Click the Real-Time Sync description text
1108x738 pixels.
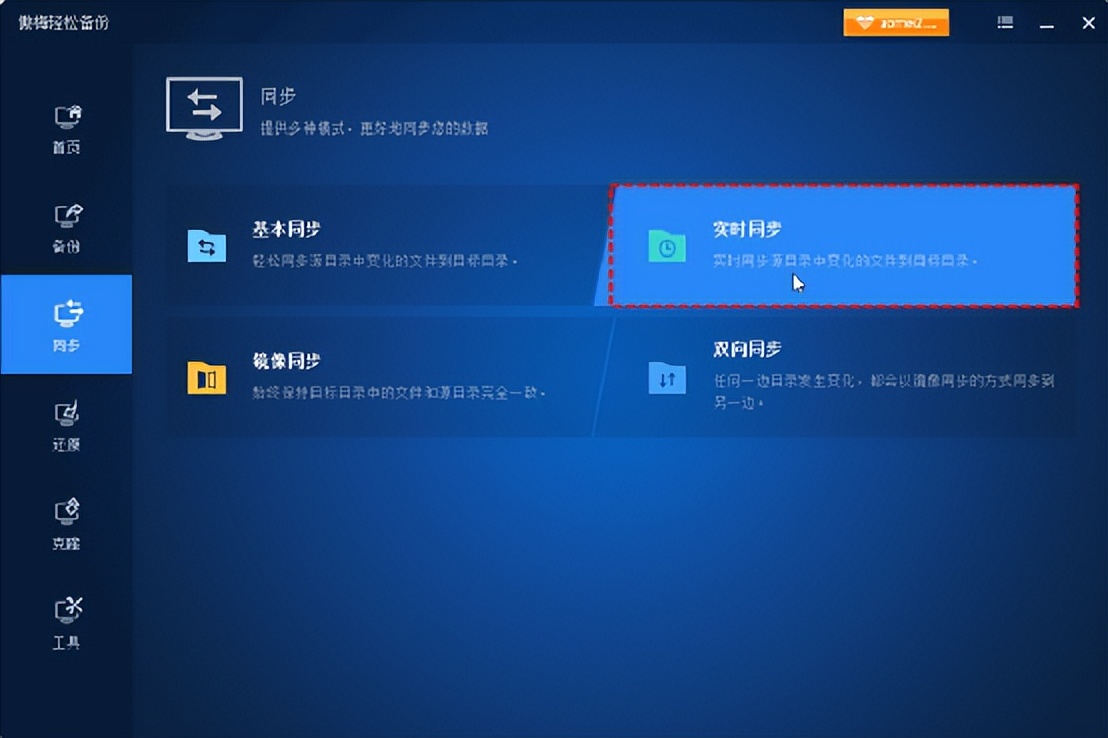845,262
